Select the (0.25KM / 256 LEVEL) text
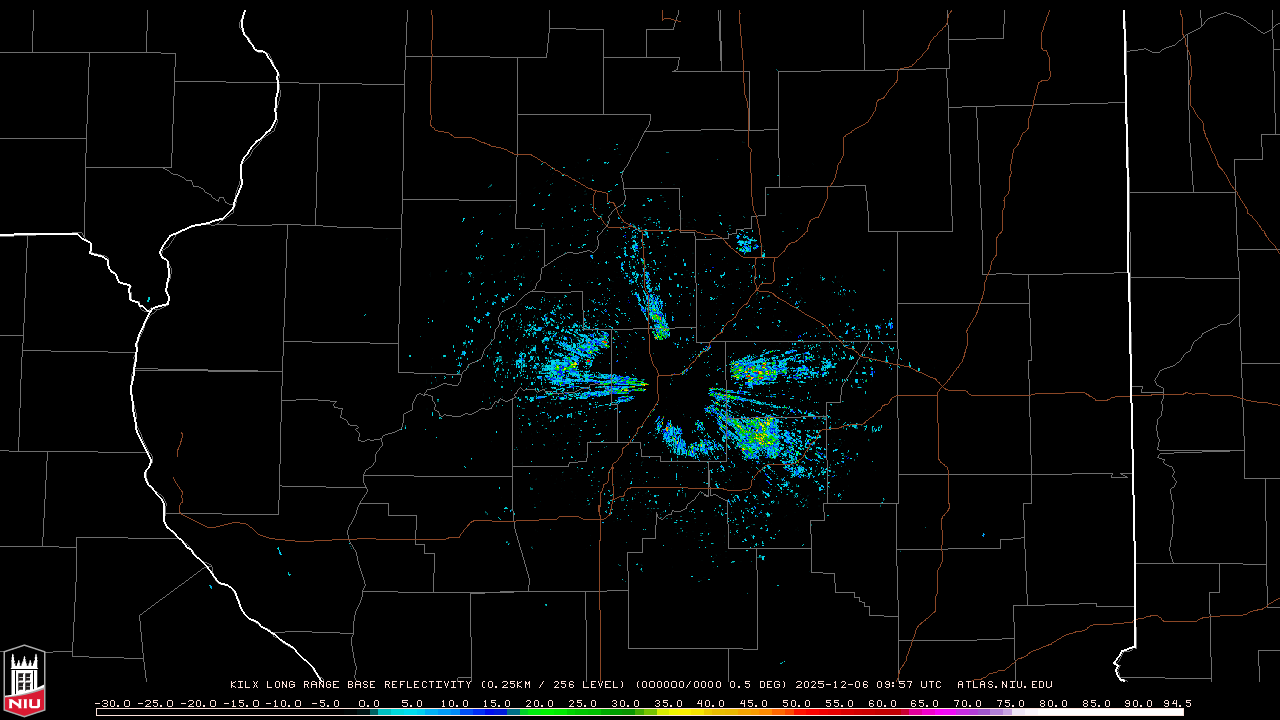Image resolution: width=1280 pixels, height=720 pixels. pyautogui.click(x=552, y=685)
